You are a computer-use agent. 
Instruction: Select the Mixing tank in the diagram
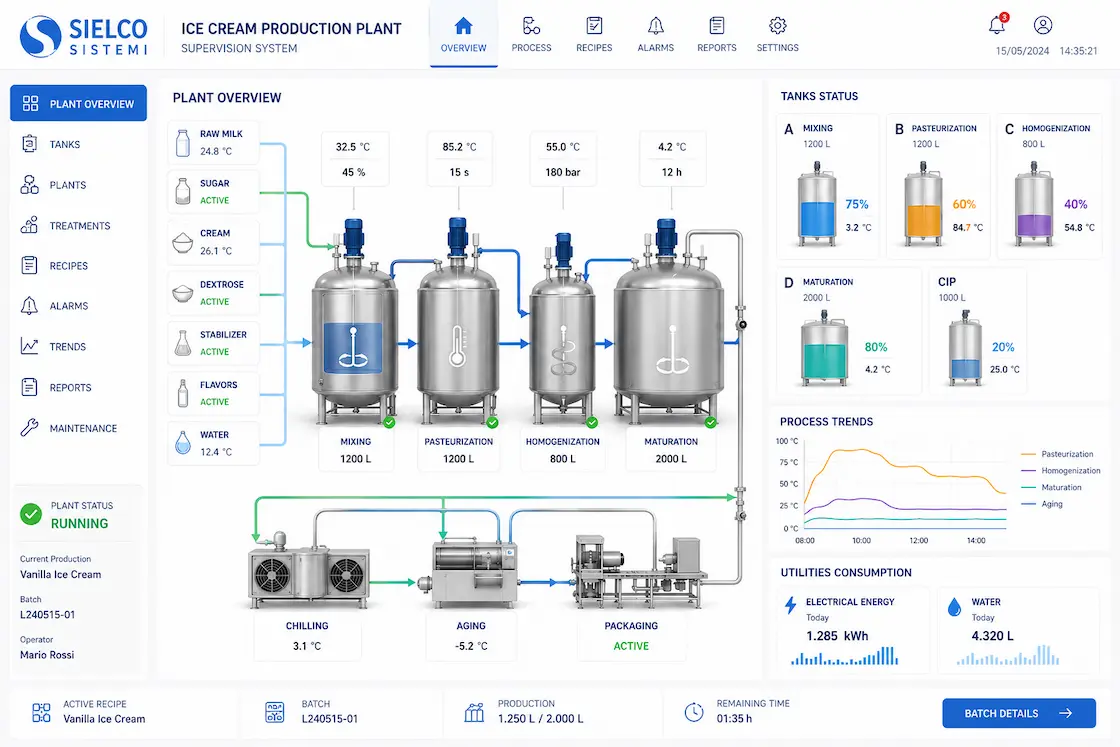[354, 321]
